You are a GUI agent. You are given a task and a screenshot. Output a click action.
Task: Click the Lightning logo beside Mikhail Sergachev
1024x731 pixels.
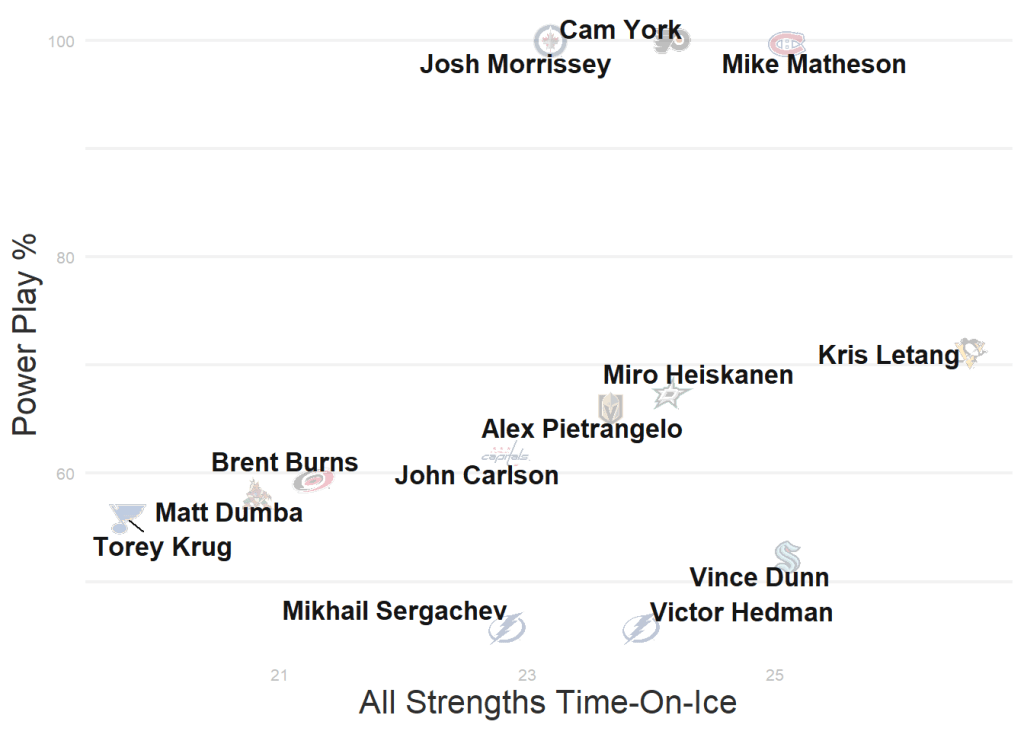pos(507,629)
